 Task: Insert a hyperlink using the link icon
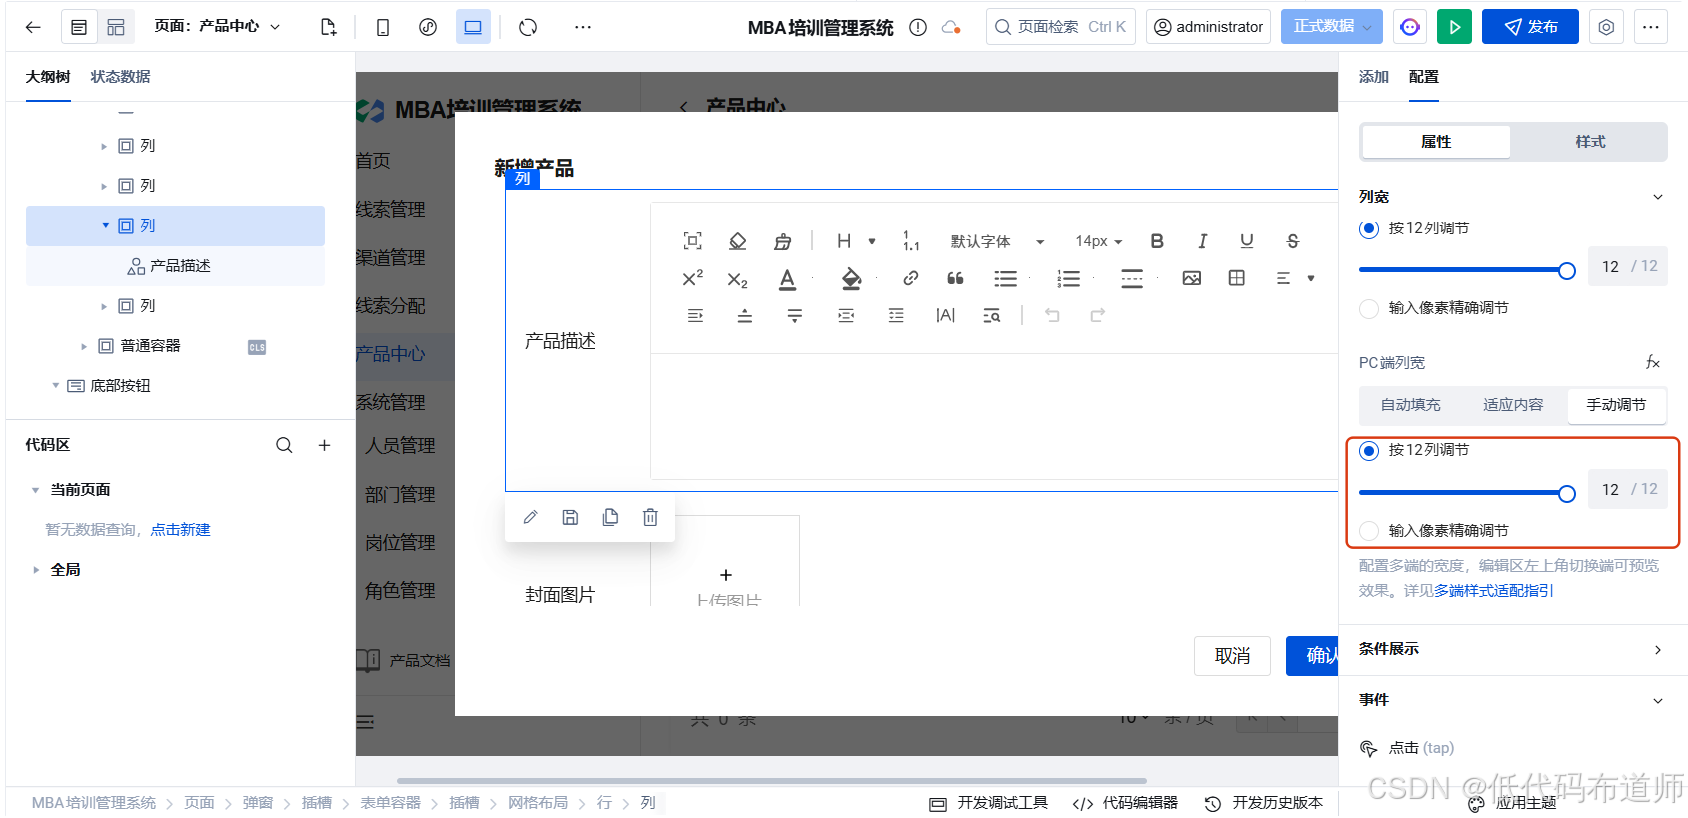click(x=910, y=278)
